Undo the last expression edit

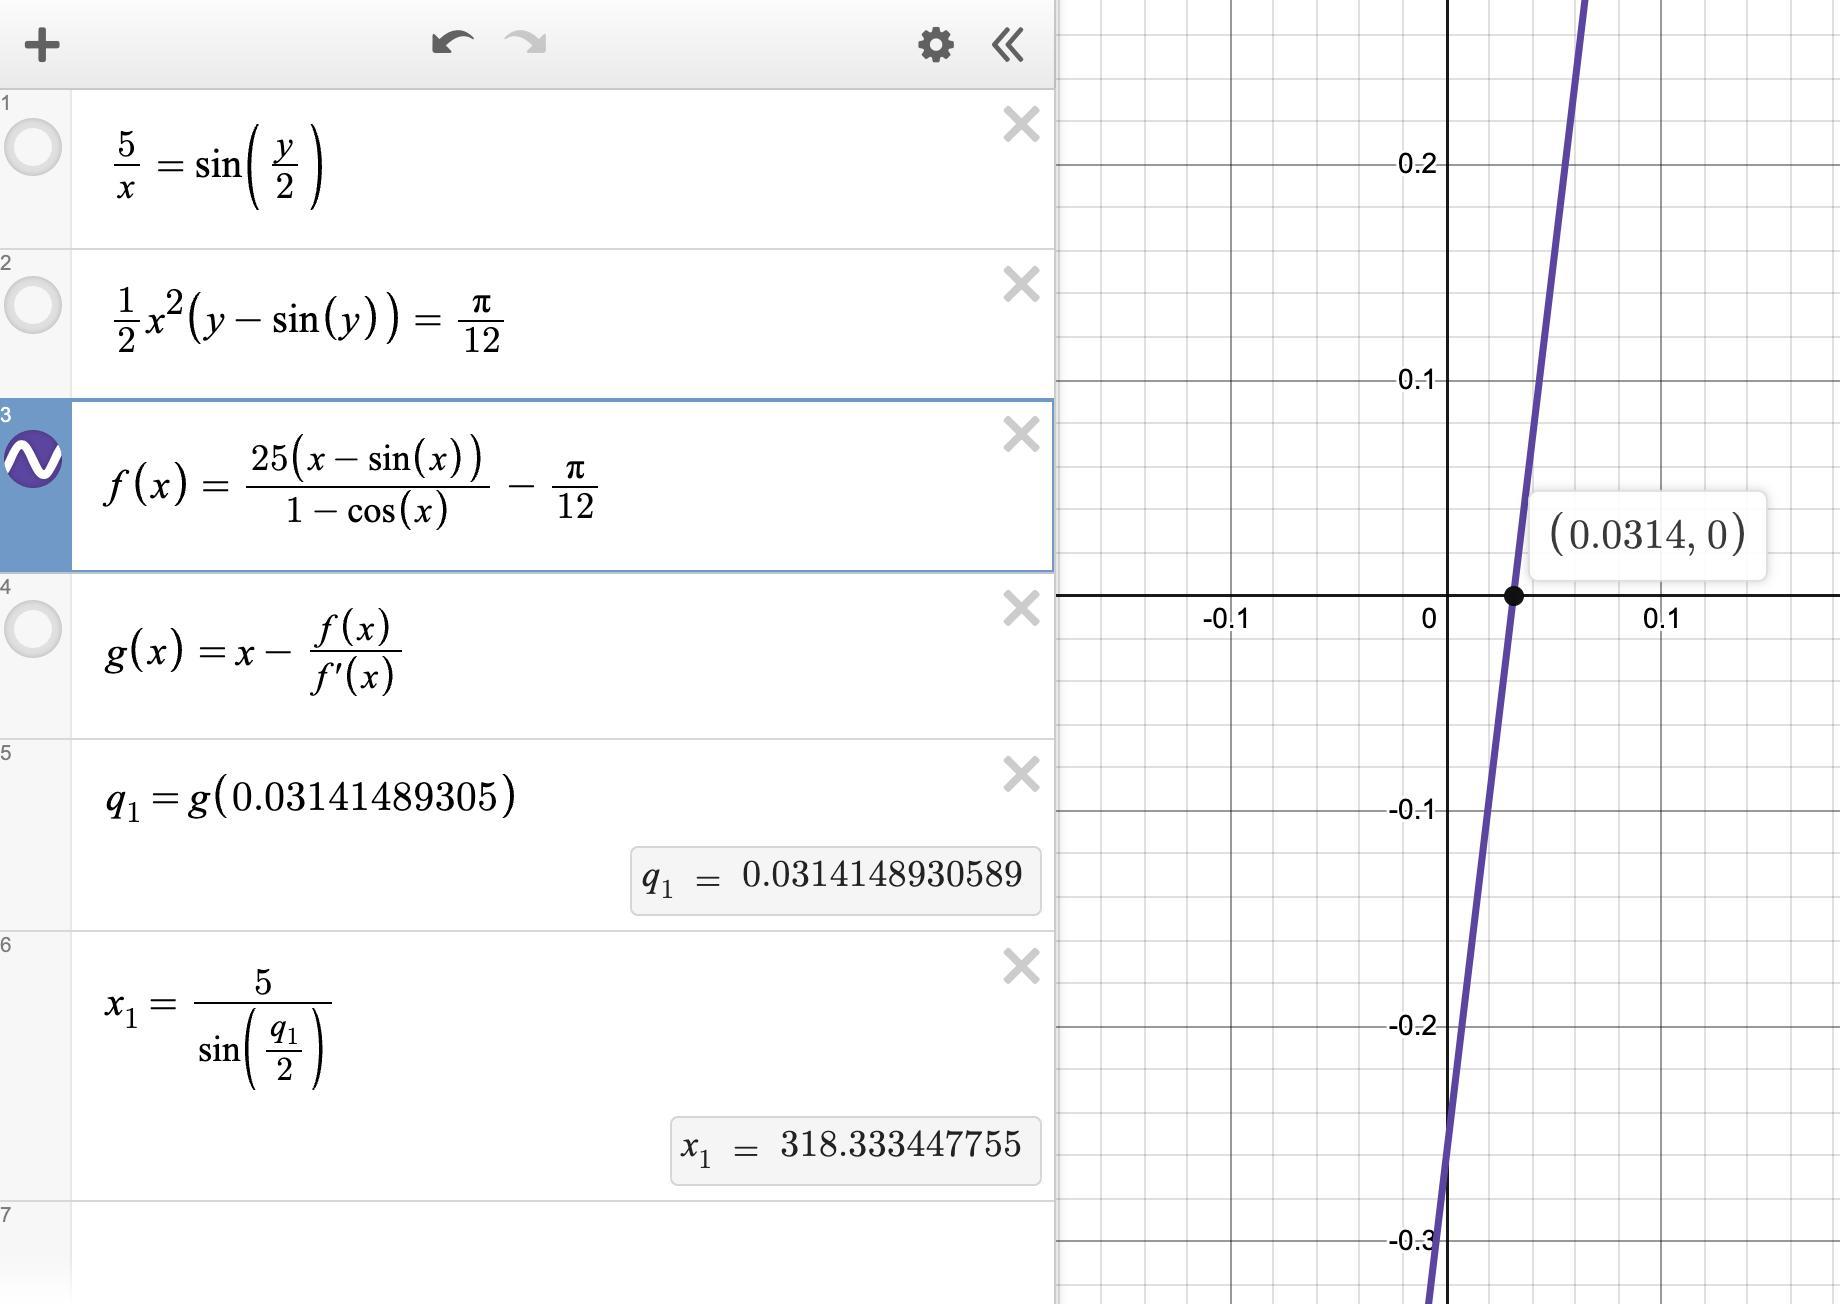click(452, 43)
